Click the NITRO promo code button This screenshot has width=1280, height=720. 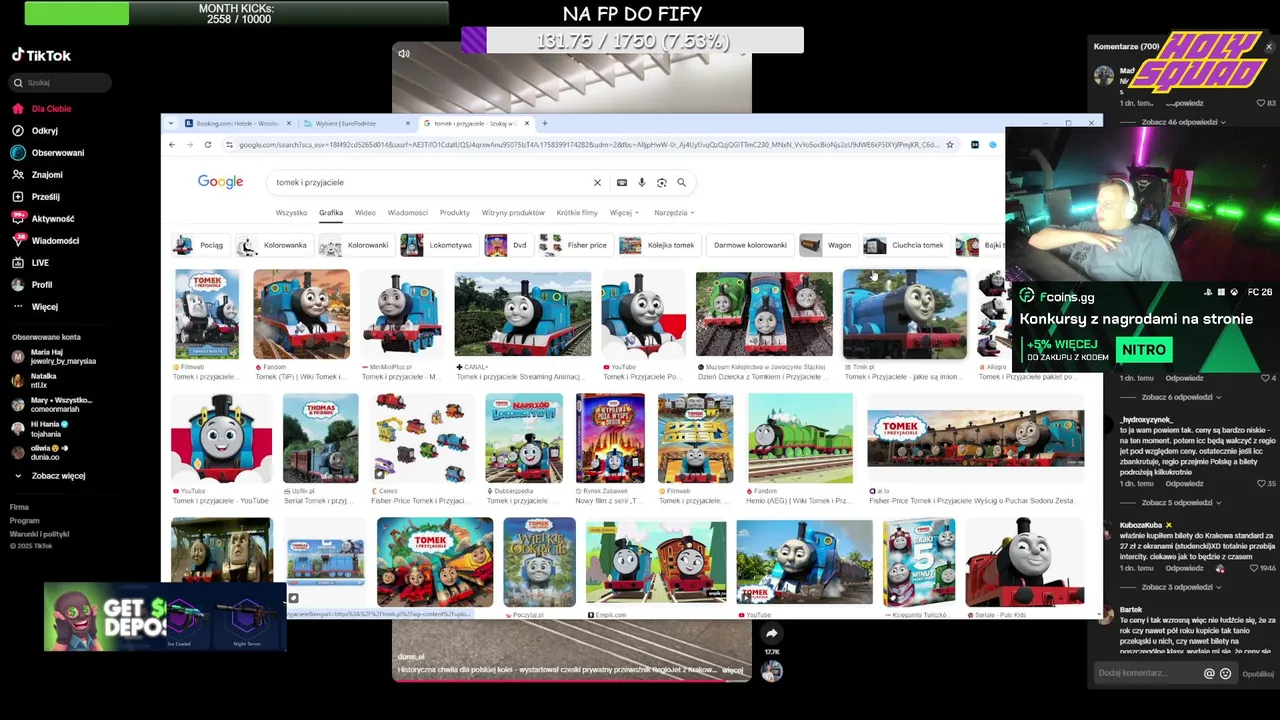click(x=1143, y=350)
